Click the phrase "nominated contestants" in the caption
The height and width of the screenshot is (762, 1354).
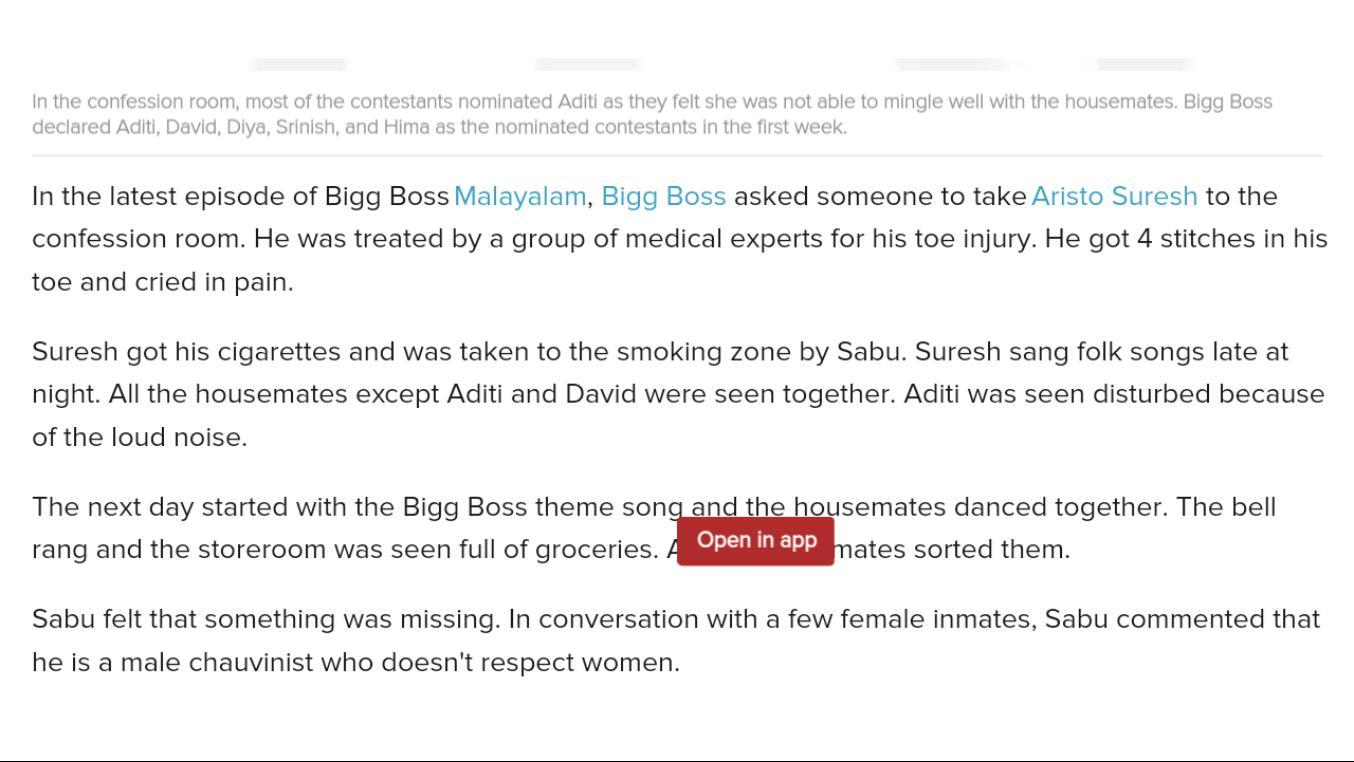tap(684, 127)
